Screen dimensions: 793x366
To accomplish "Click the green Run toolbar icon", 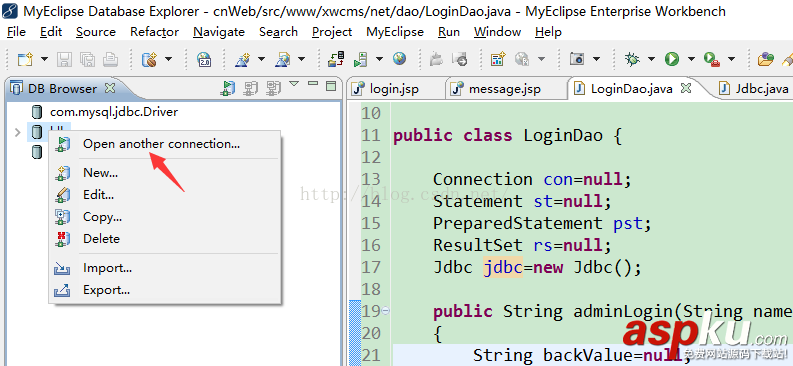I will click(x=672, y=59).
